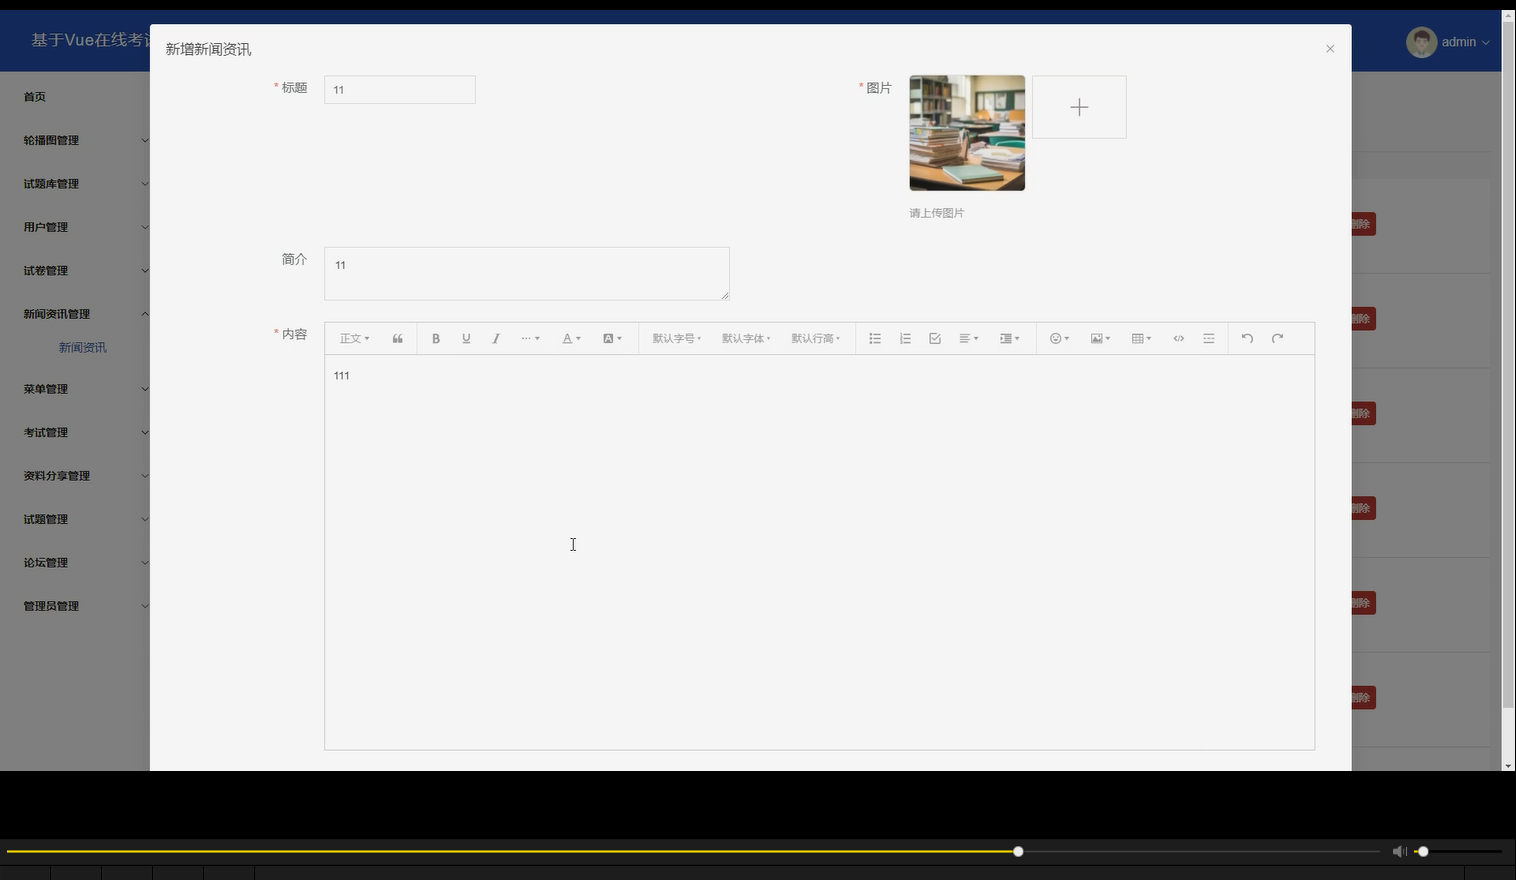The width and height of the screenshot is (1516, 880).
Task: Open the 正文 heading style dropdown
Action: click(354, 339)
